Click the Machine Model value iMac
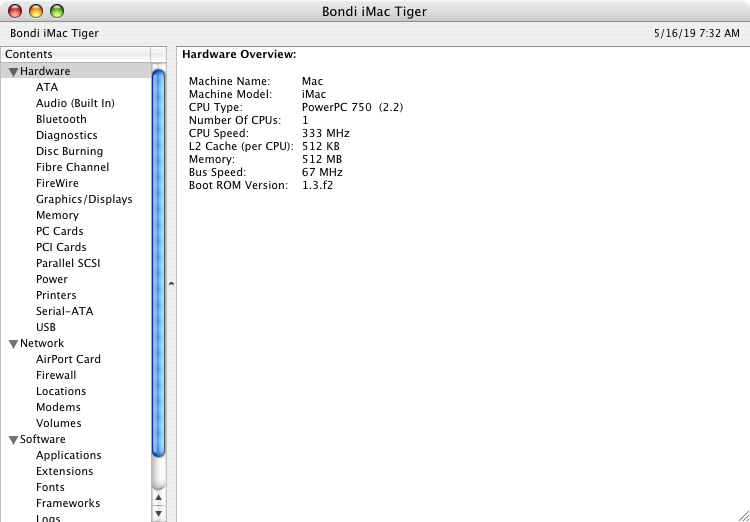 pos(314,94)
